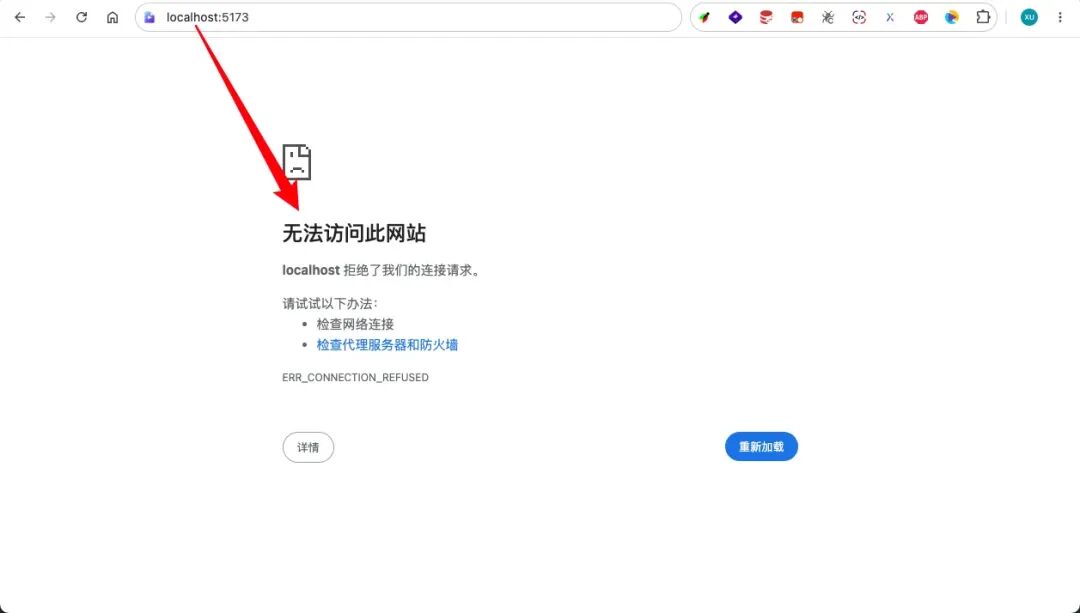
Task: Open the puzzle-piece Extensions menu
Action: (983, 17)
